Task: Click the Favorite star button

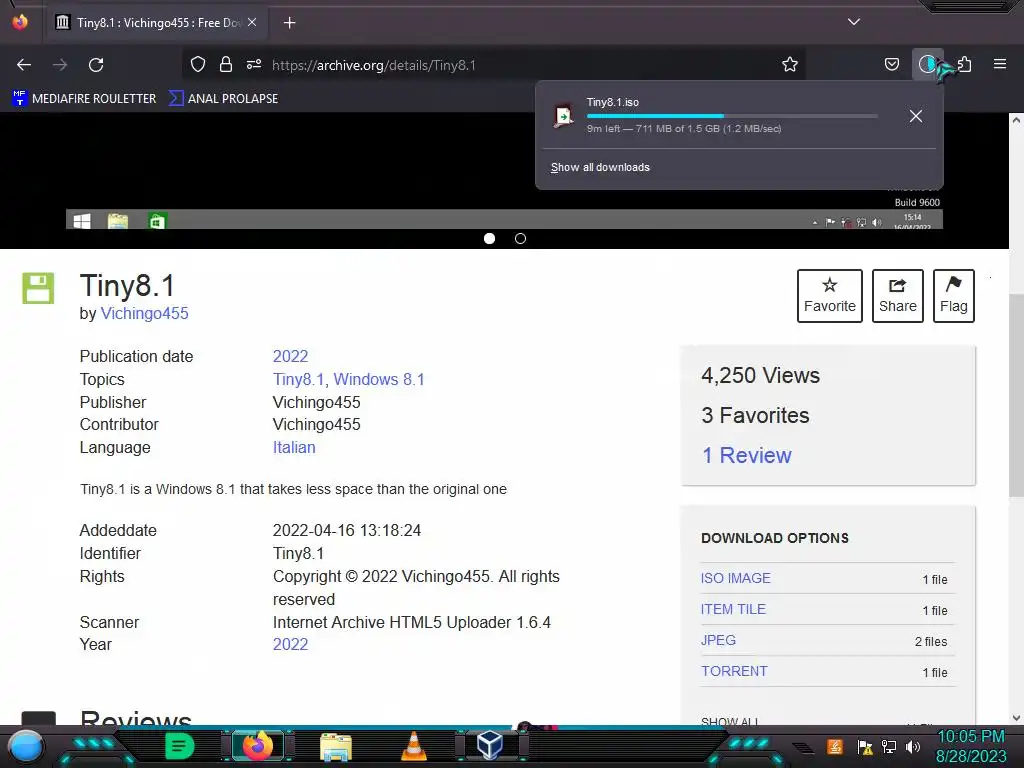Action: [829, 296]
